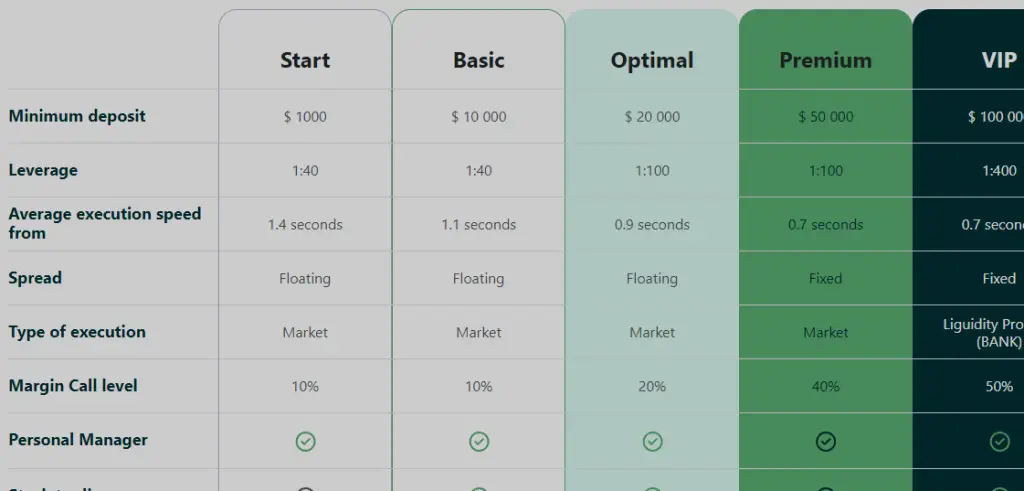Click the Minimum deposit row label
Image resolution: width=1024 pixels, height=491 pixels.
click(x=77, y=116)
